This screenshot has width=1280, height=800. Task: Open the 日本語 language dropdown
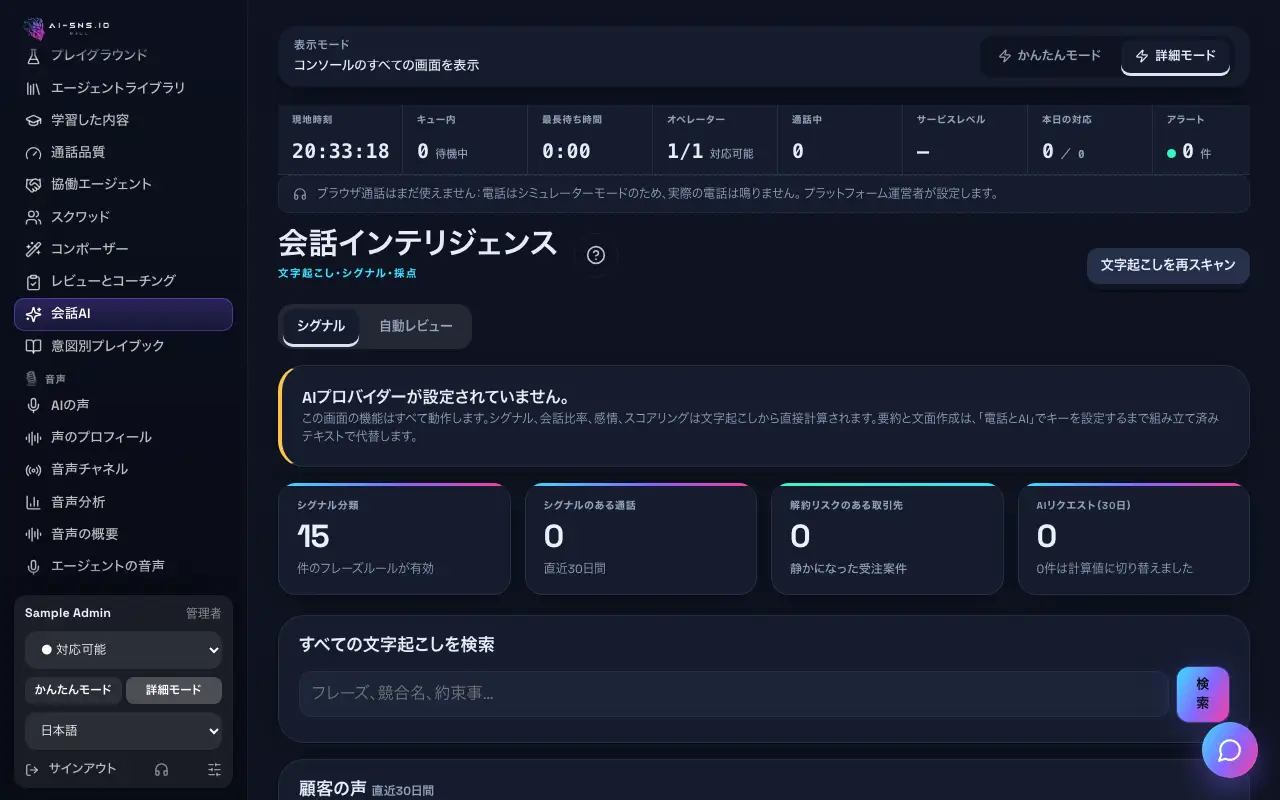tap(123, 731)
